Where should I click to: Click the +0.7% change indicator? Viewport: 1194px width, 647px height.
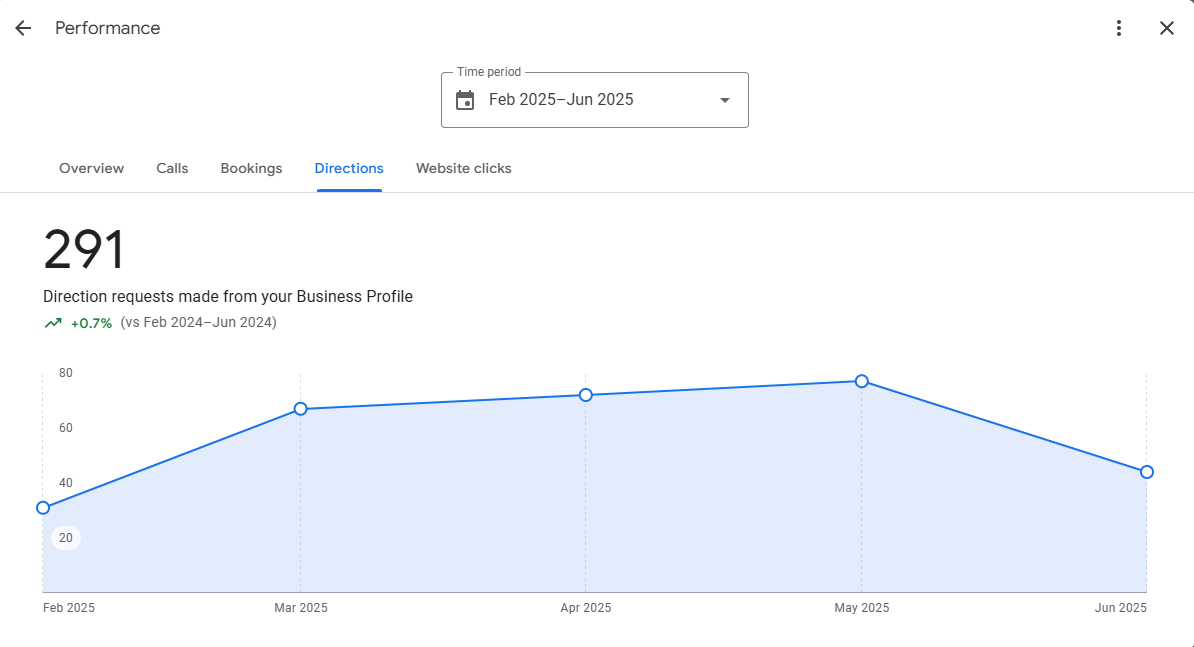(x=91, y=323)
